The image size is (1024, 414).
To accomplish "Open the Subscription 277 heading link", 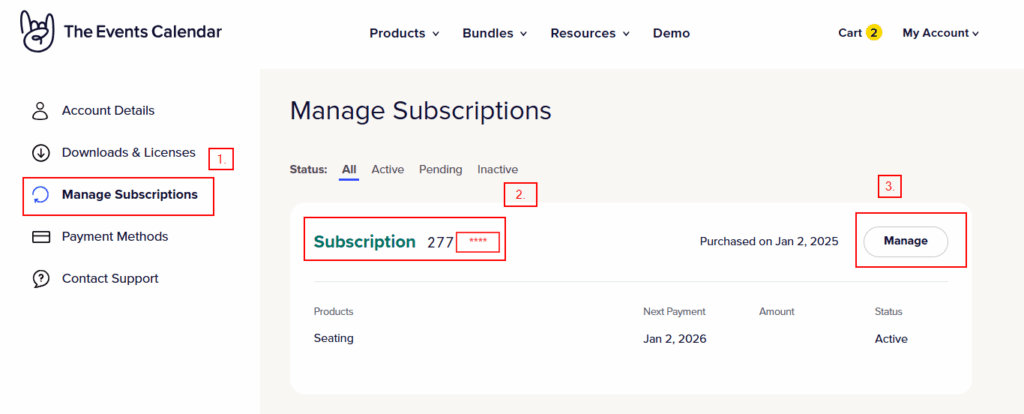I will (x=365, y=242).
